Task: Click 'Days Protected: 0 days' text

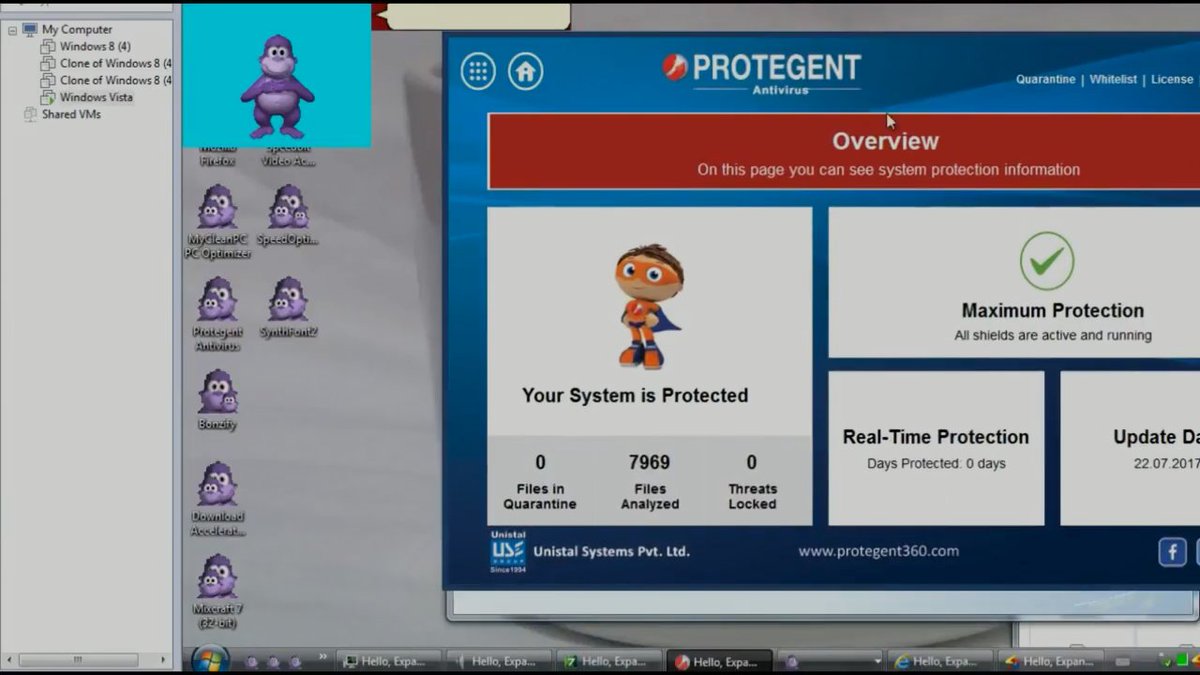Action: pyautogui.click(x=936, y=464)
